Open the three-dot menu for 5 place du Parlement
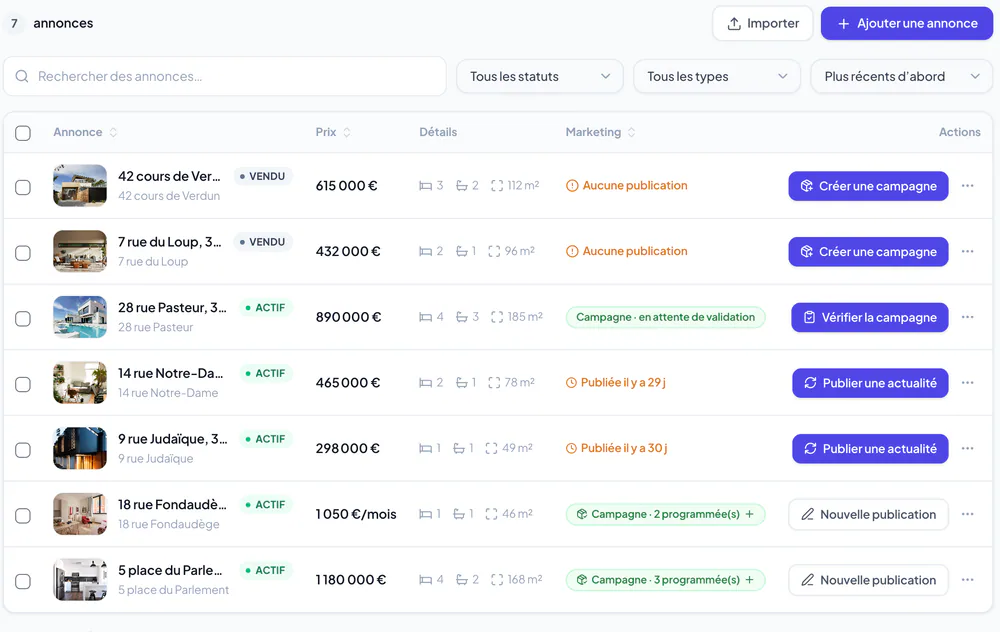The height and width of the screenshot is (632, 1000). pos(967,580)
